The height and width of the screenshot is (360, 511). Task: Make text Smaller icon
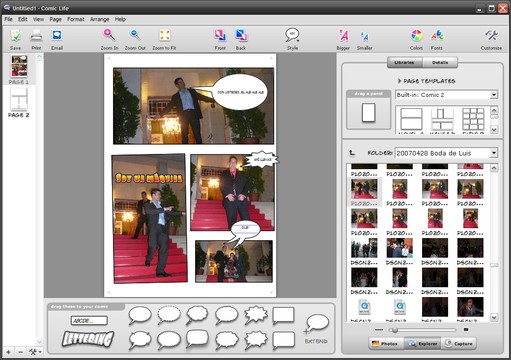(x=364, y=36)
